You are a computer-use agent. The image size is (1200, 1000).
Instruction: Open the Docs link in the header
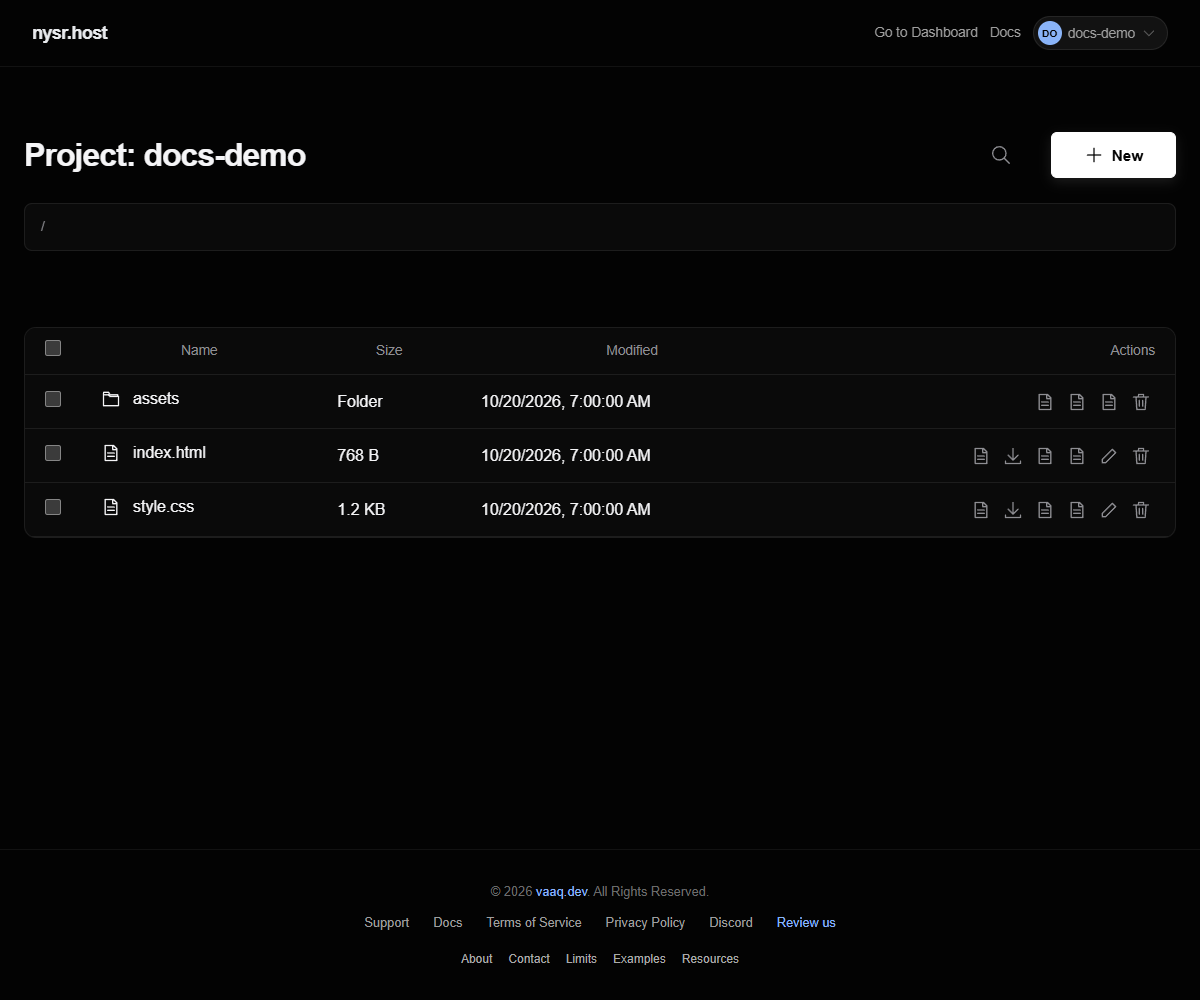[x=1005, y=32]
